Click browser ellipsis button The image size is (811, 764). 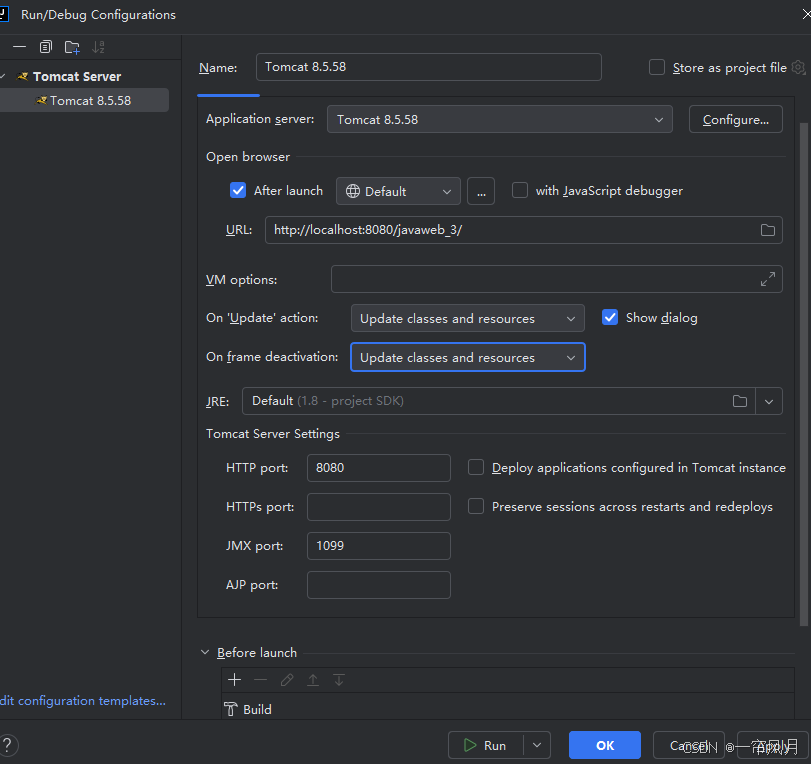(x=481, y=191)
